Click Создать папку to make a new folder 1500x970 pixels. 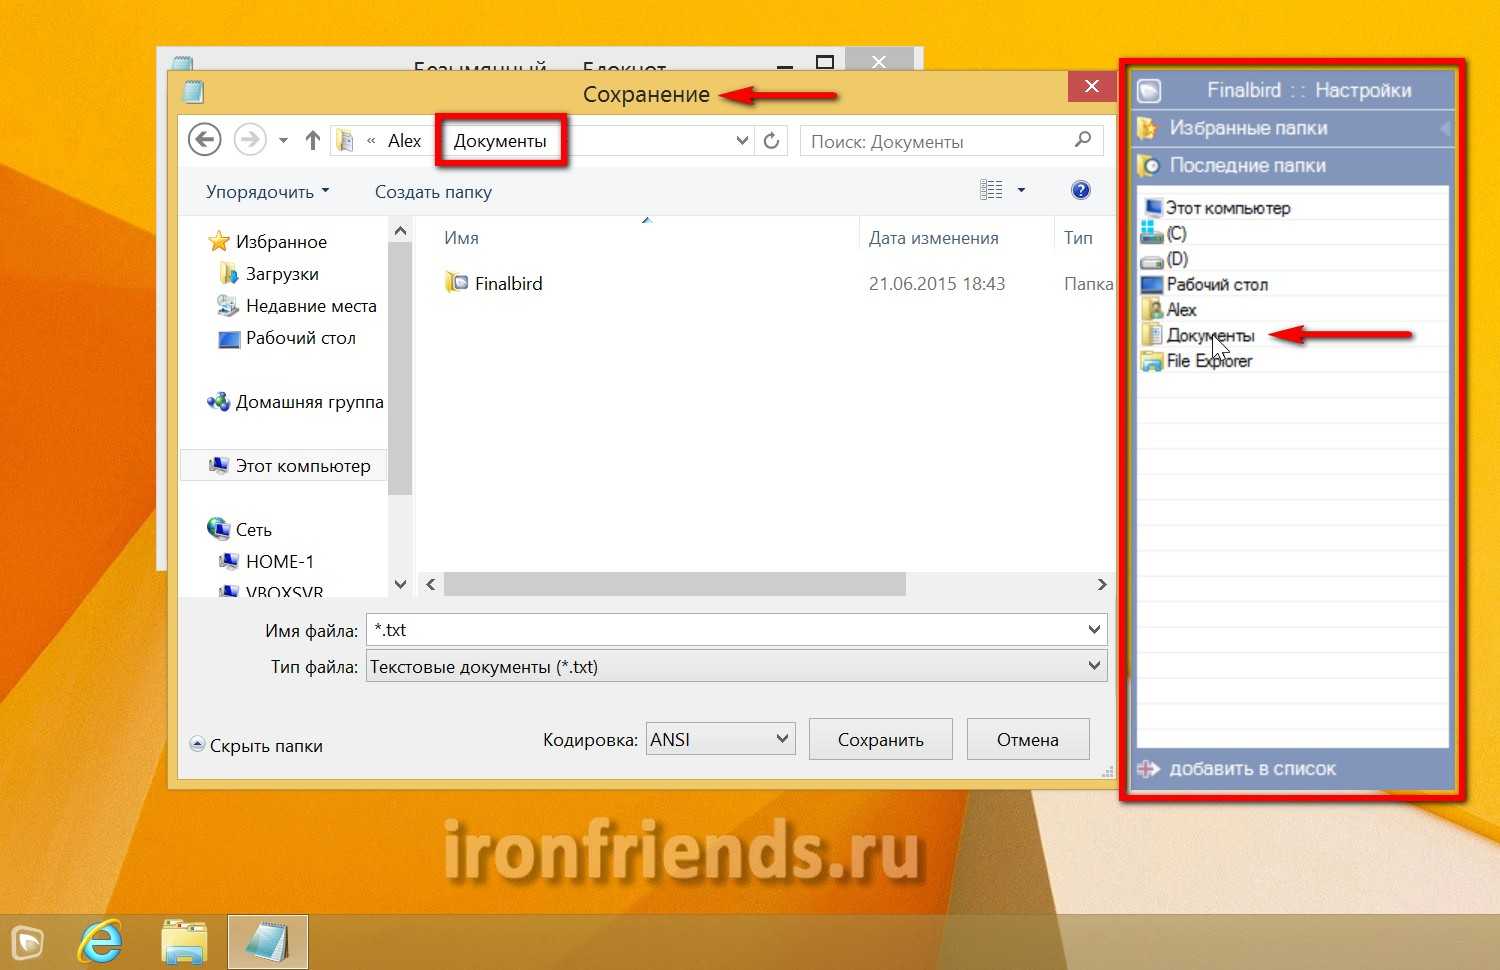(433, 192)
